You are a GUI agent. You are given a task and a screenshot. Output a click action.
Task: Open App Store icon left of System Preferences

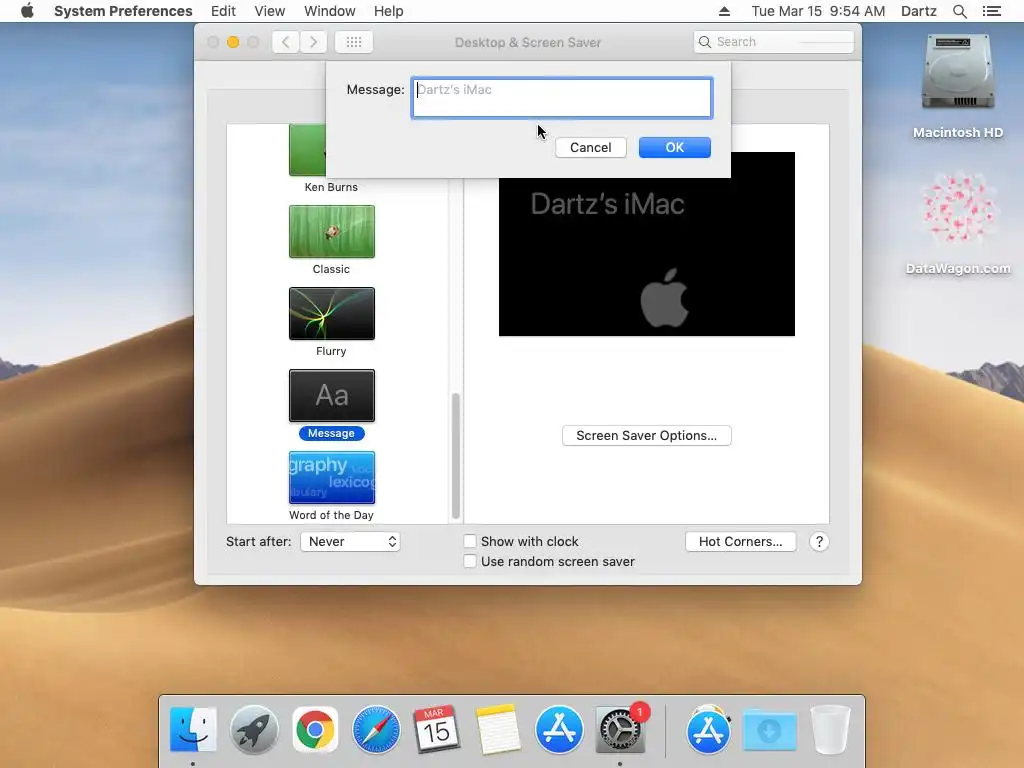559,729
